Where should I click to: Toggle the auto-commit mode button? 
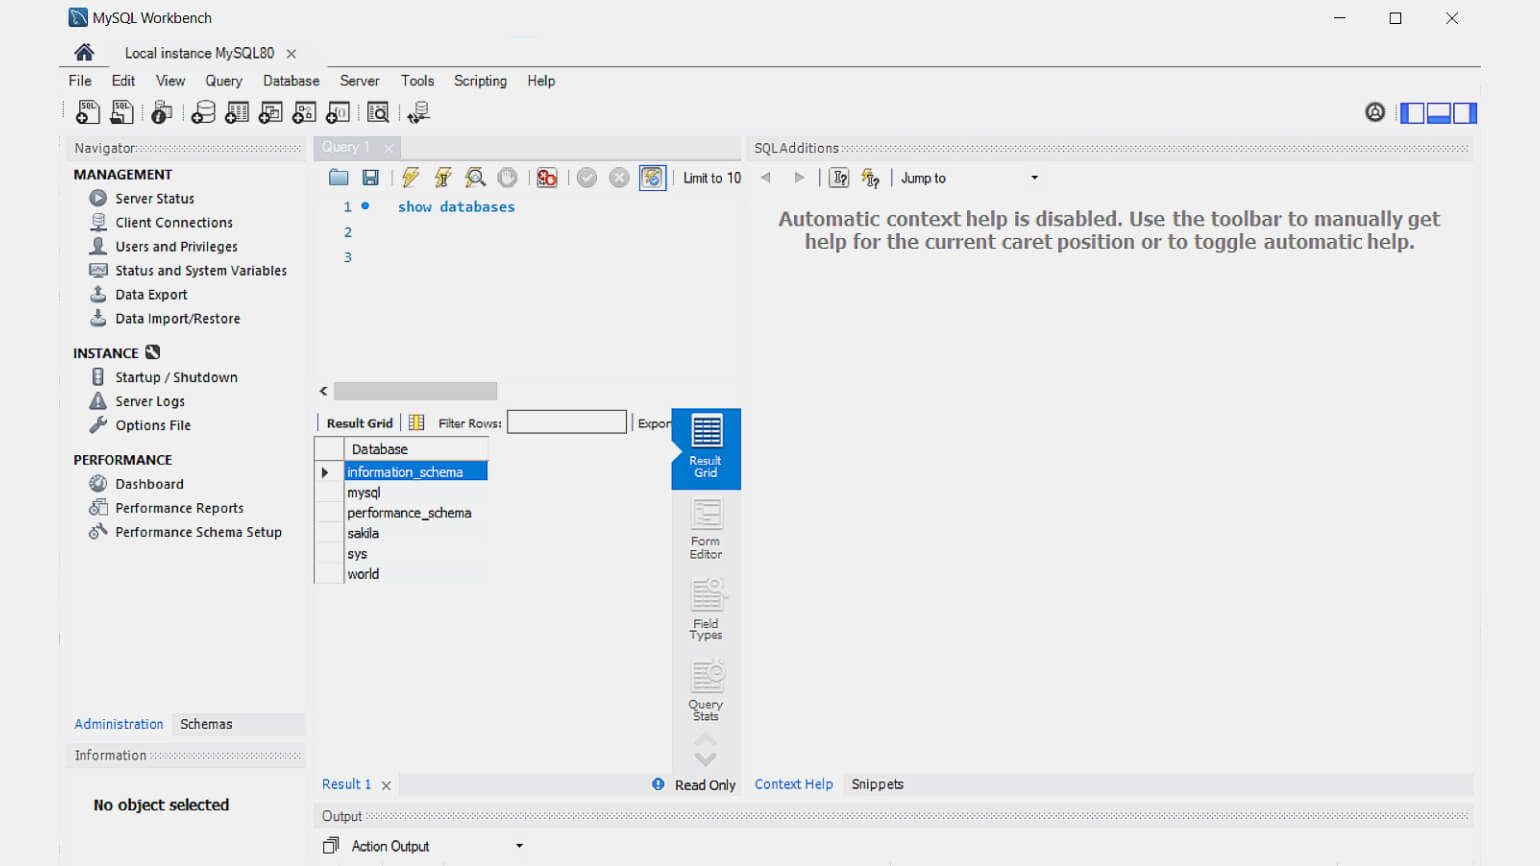(652, 178)
